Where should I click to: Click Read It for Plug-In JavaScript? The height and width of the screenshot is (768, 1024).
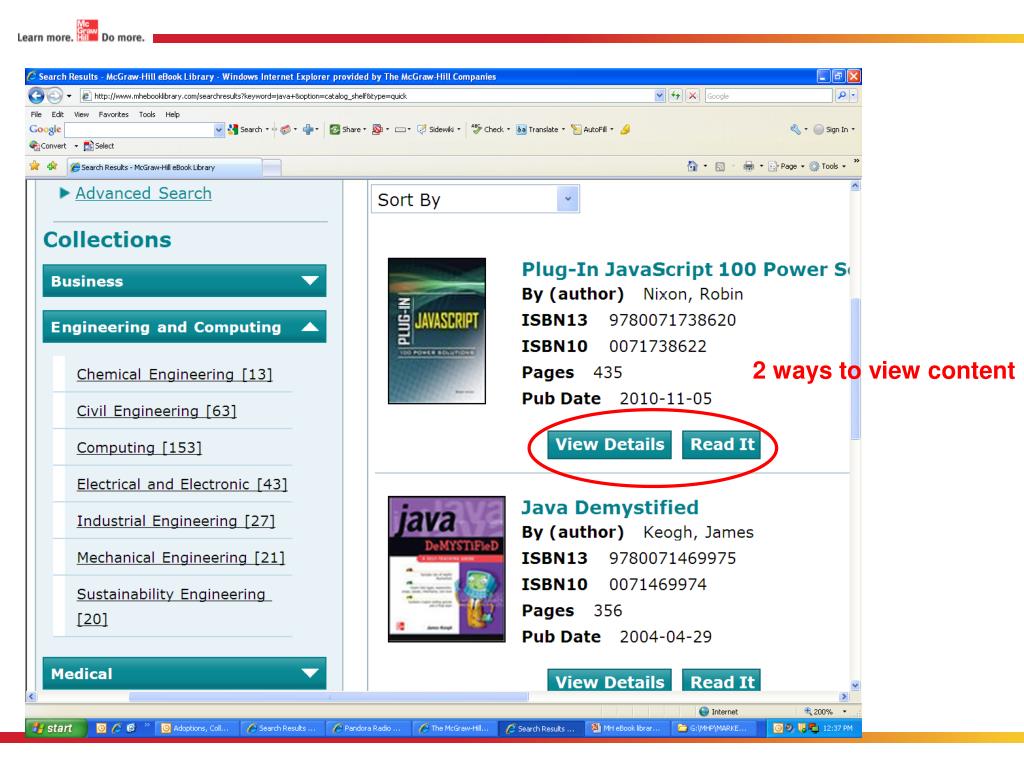(x=722, y=445)
